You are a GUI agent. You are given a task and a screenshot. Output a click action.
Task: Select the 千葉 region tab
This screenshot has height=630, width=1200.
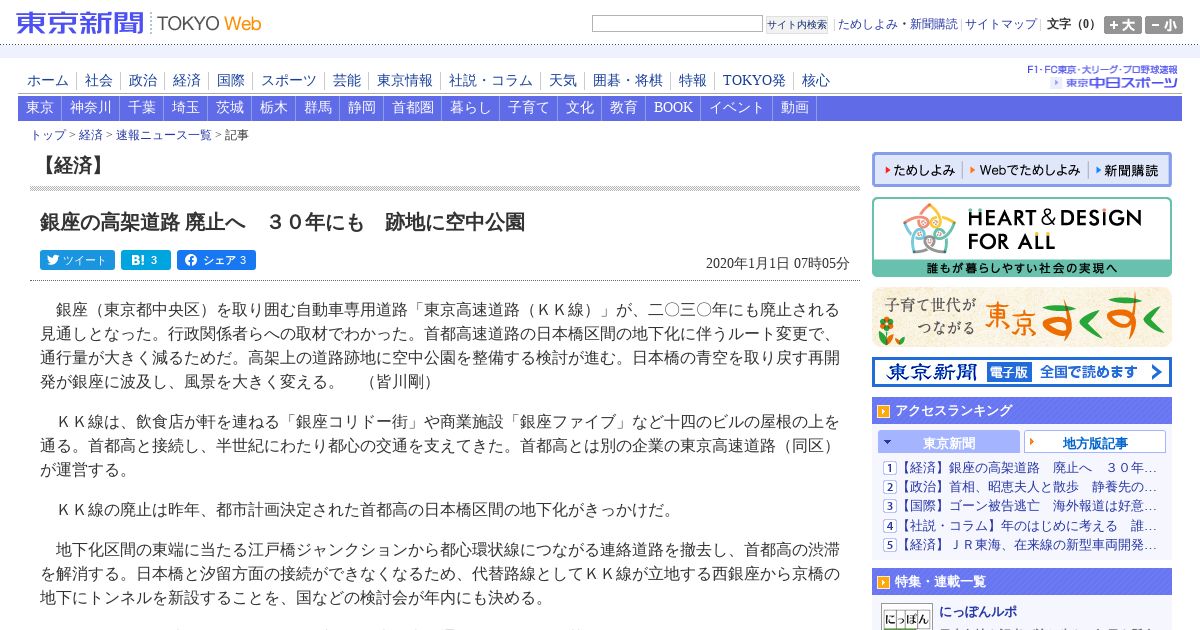tap(142, 108)
